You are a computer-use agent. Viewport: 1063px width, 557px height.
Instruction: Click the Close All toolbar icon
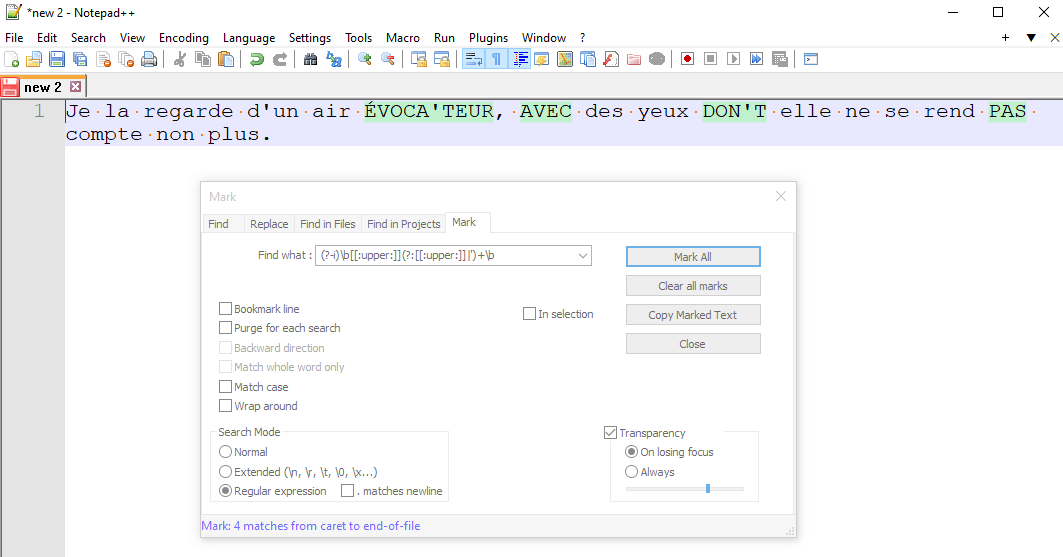[x=126, y=60]
